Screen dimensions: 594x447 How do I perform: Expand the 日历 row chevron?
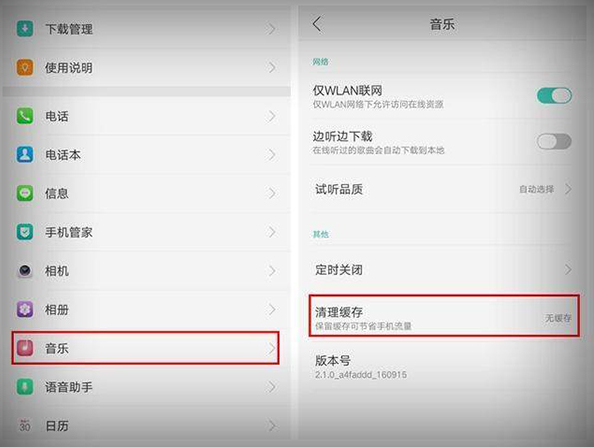(271, 426)
